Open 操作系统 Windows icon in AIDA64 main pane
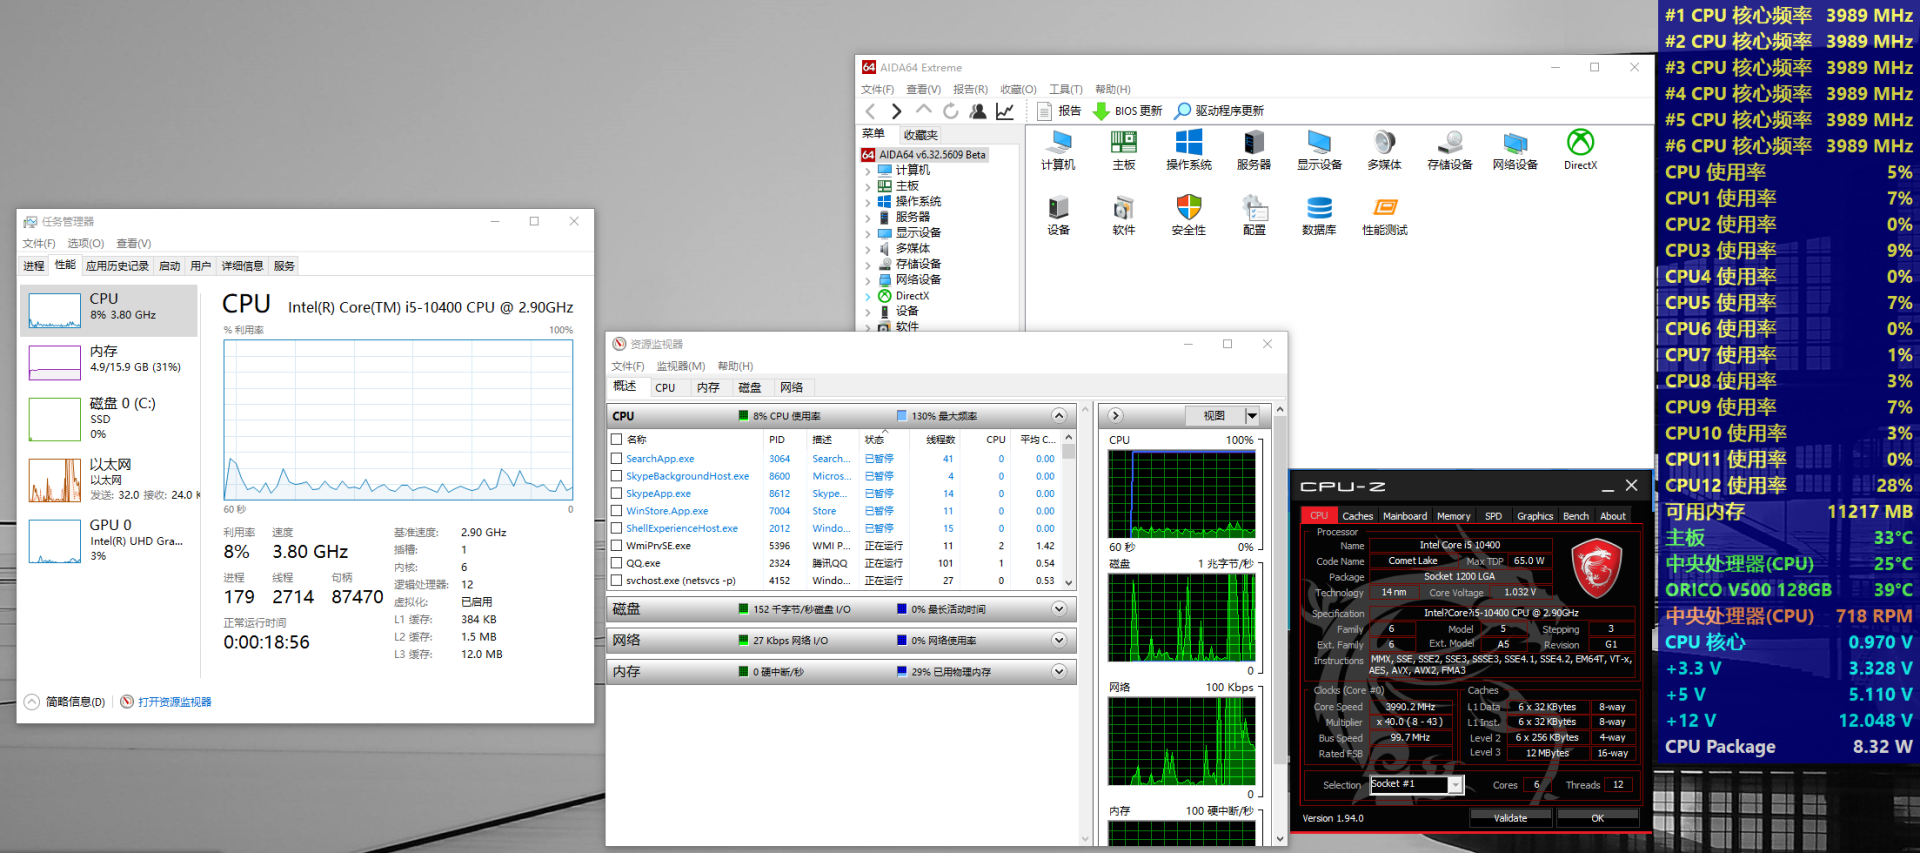The width and height of the screenshot is (1920, 853). 1189,150
